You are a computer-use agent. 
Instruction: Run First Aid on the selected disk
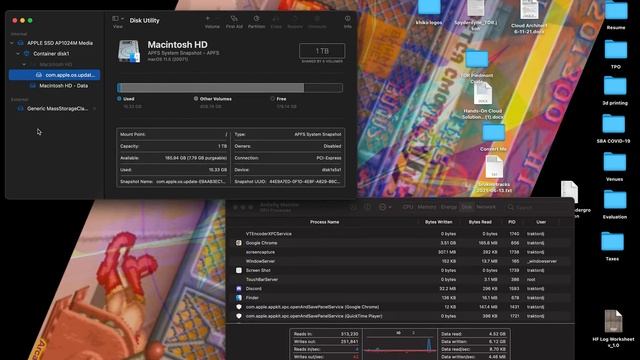234,22
